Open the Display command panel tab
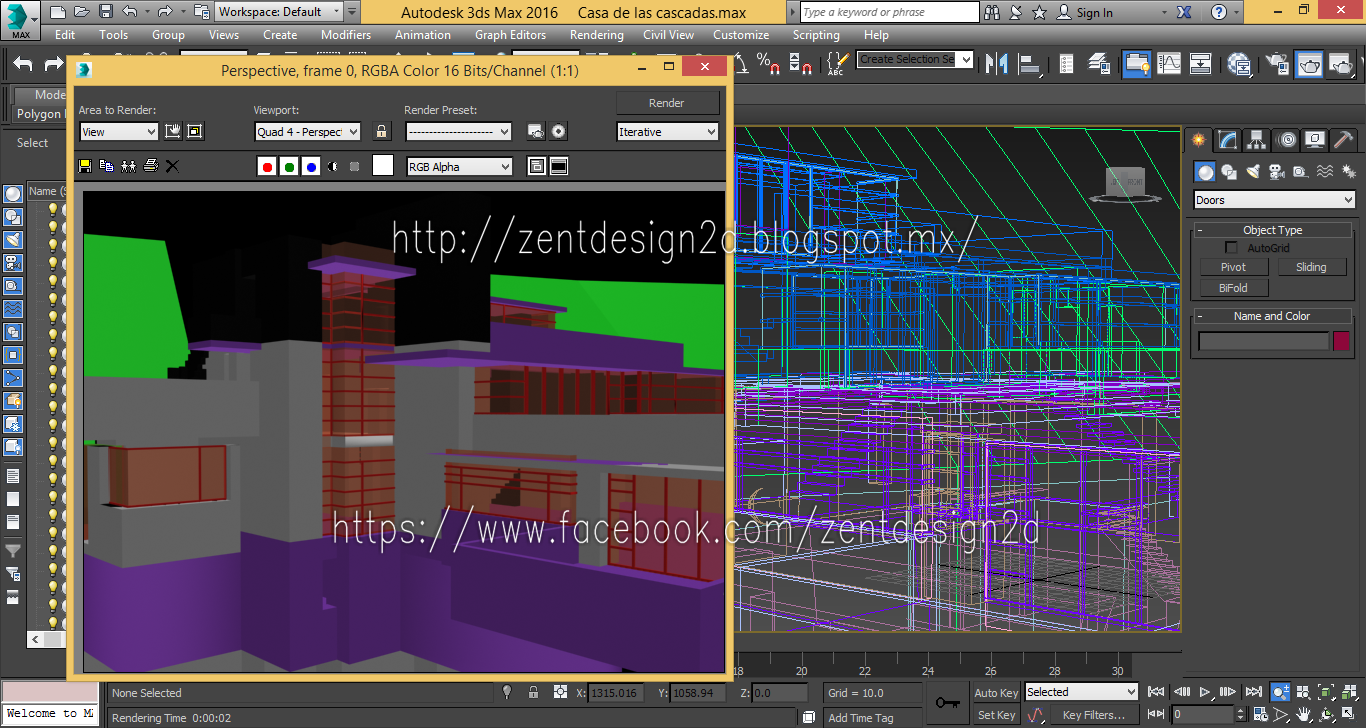Image resolution: width=1366 pixels, height=728 pixels. 1315,140
